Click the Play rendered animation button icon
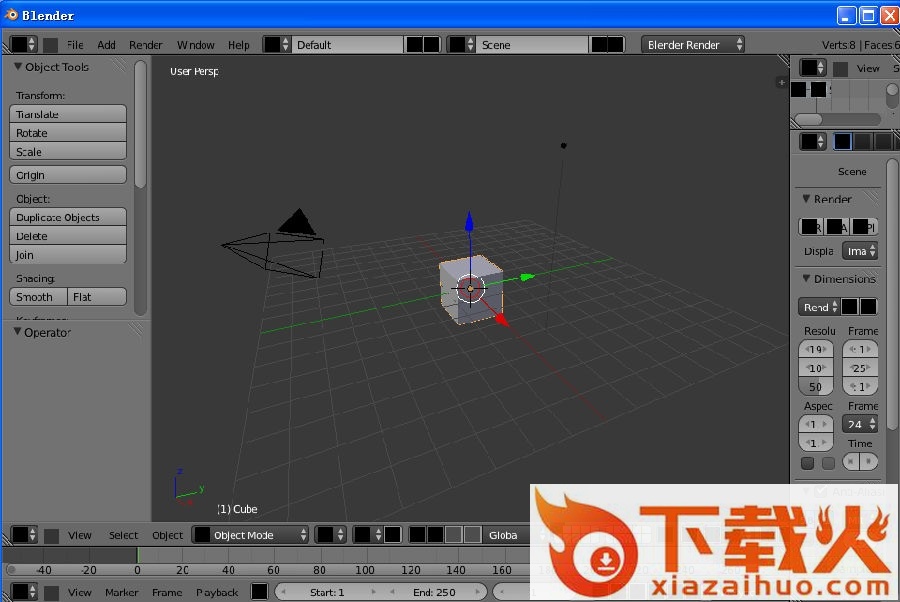 coord(864,227)
